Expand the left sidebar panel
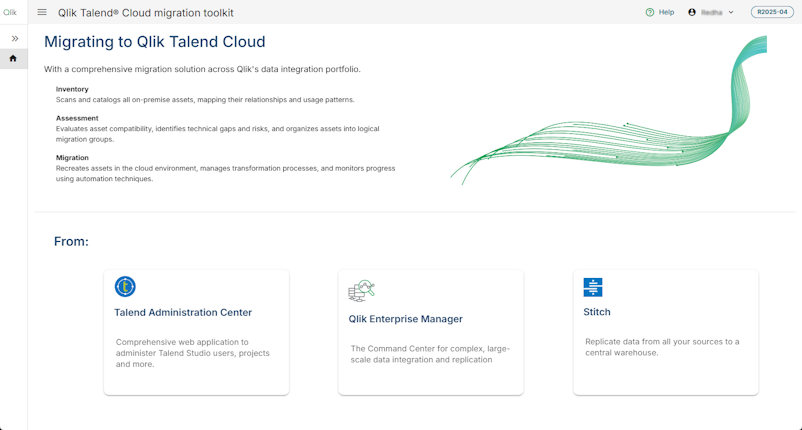 pos(14,39)
